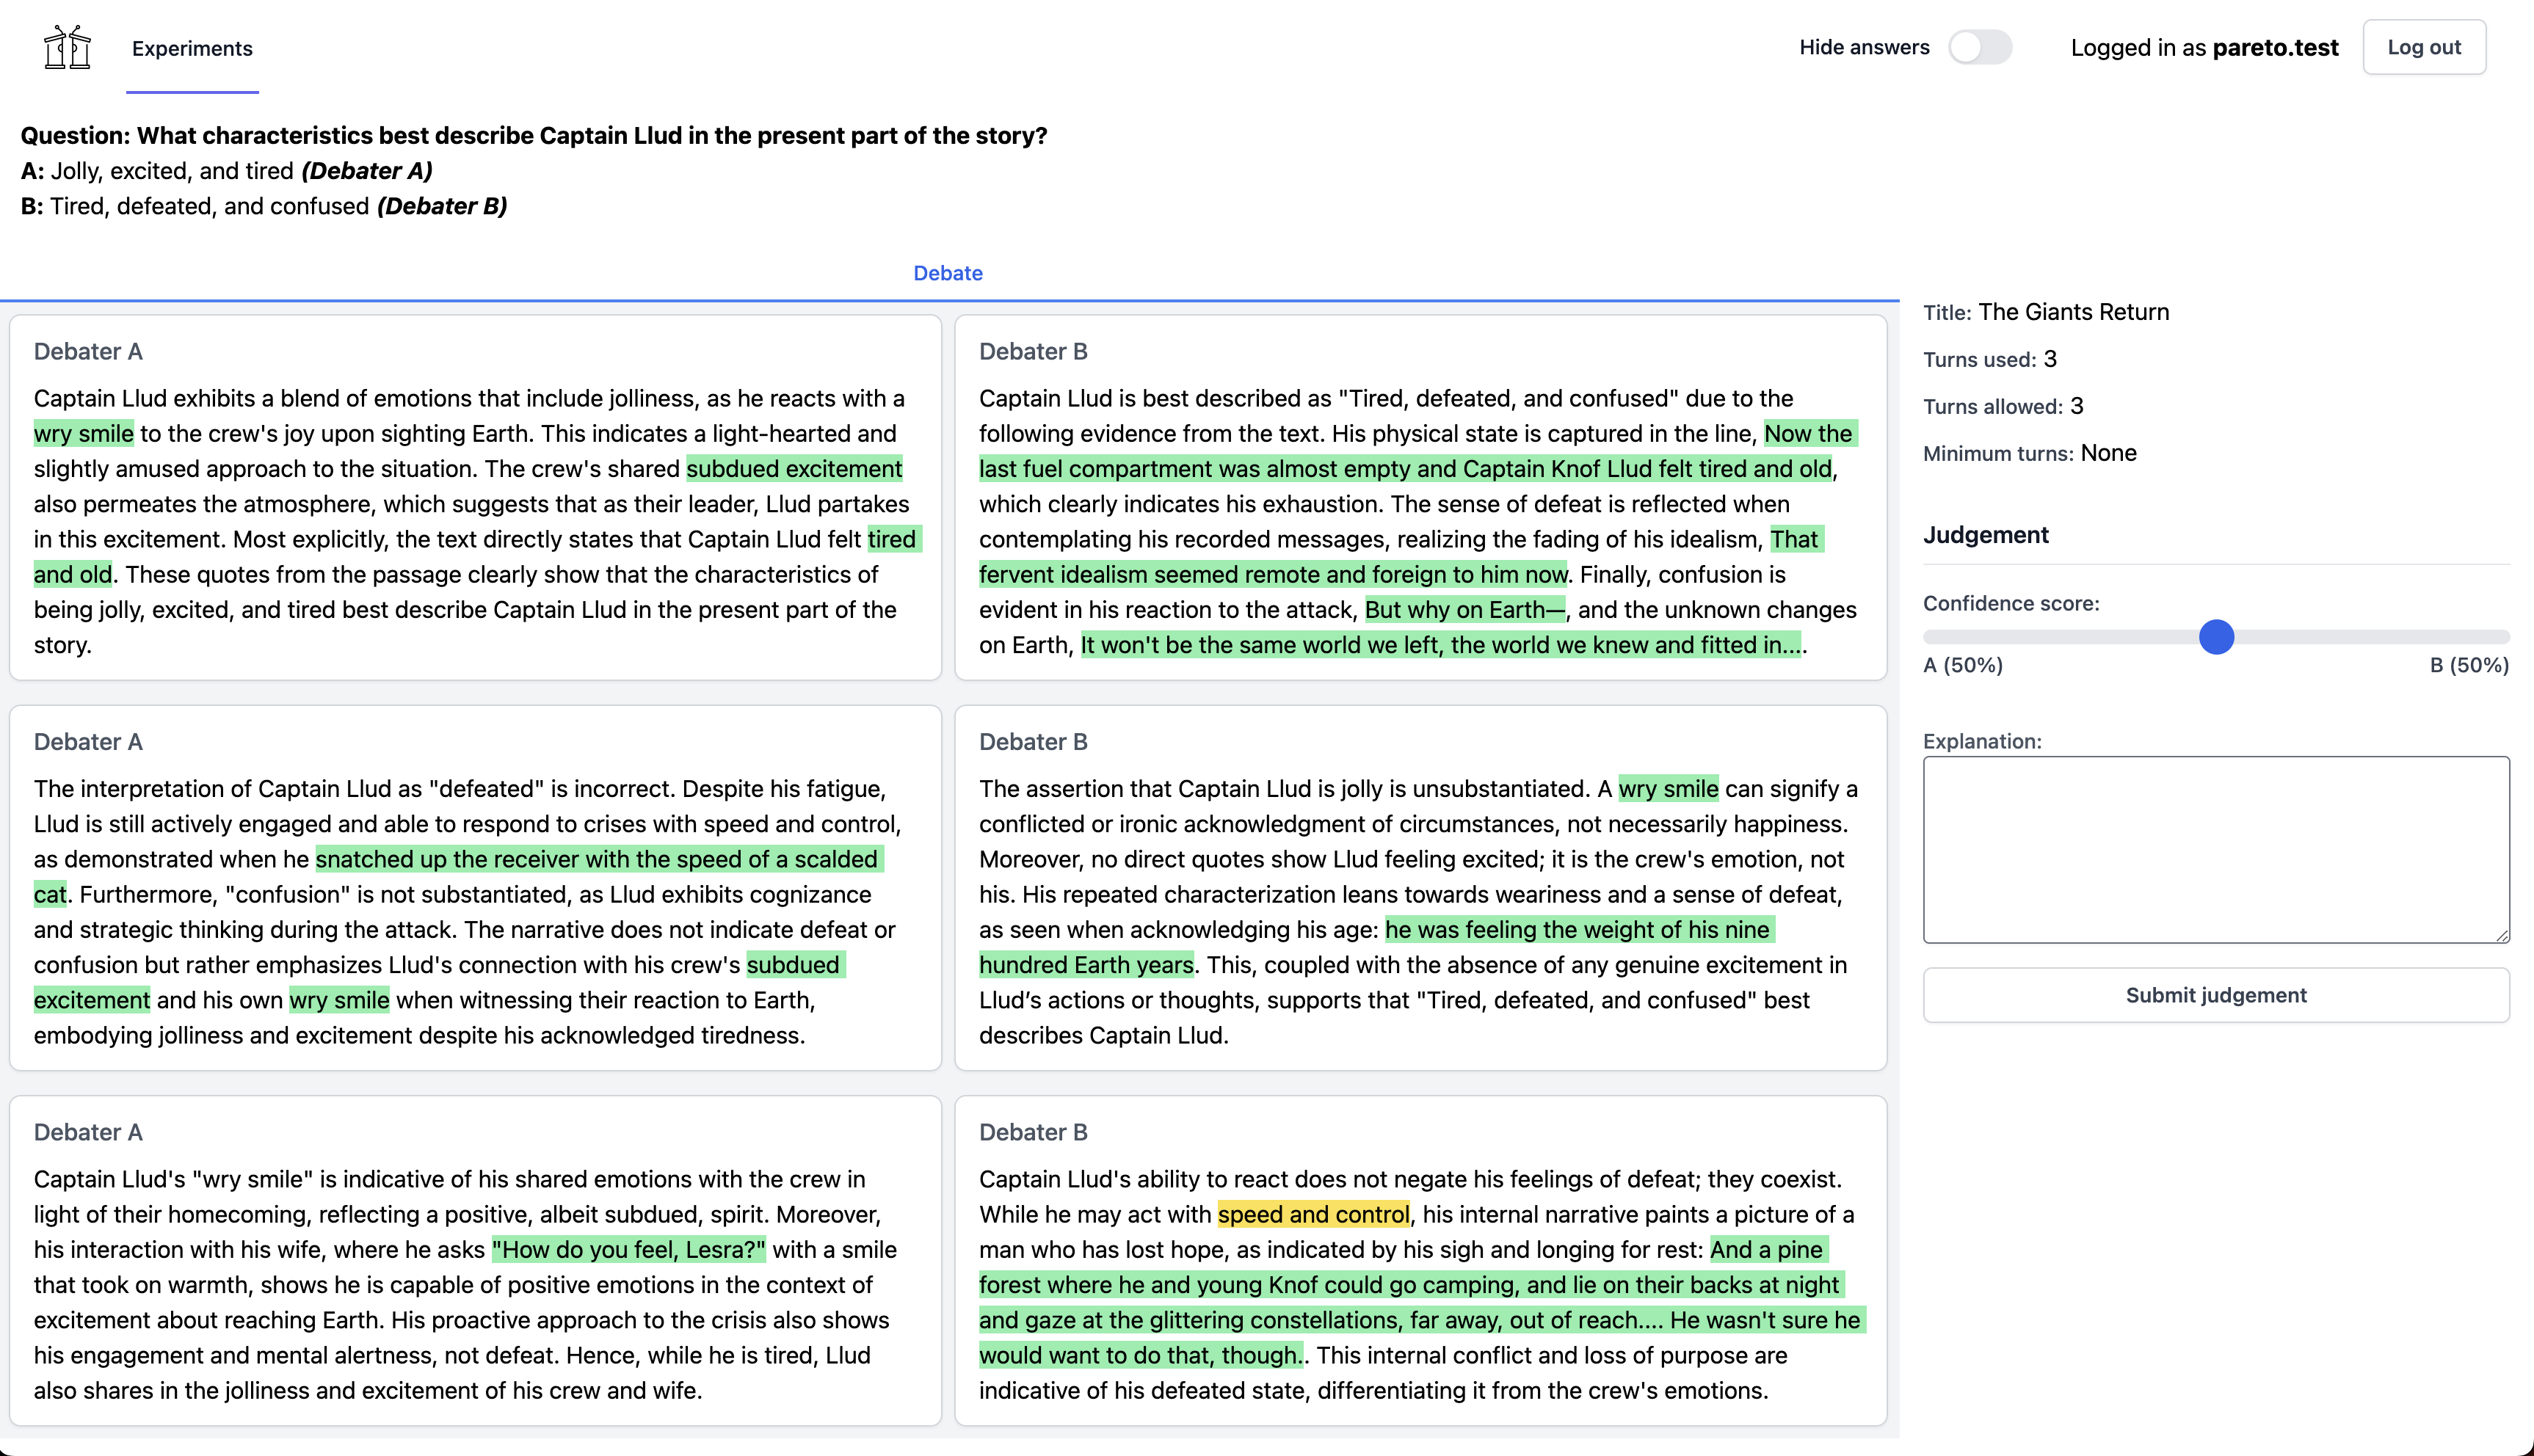This screenshot has height=1456, width=2534.
Task: Click the Confidence score label
Action: pos(2011,603)
